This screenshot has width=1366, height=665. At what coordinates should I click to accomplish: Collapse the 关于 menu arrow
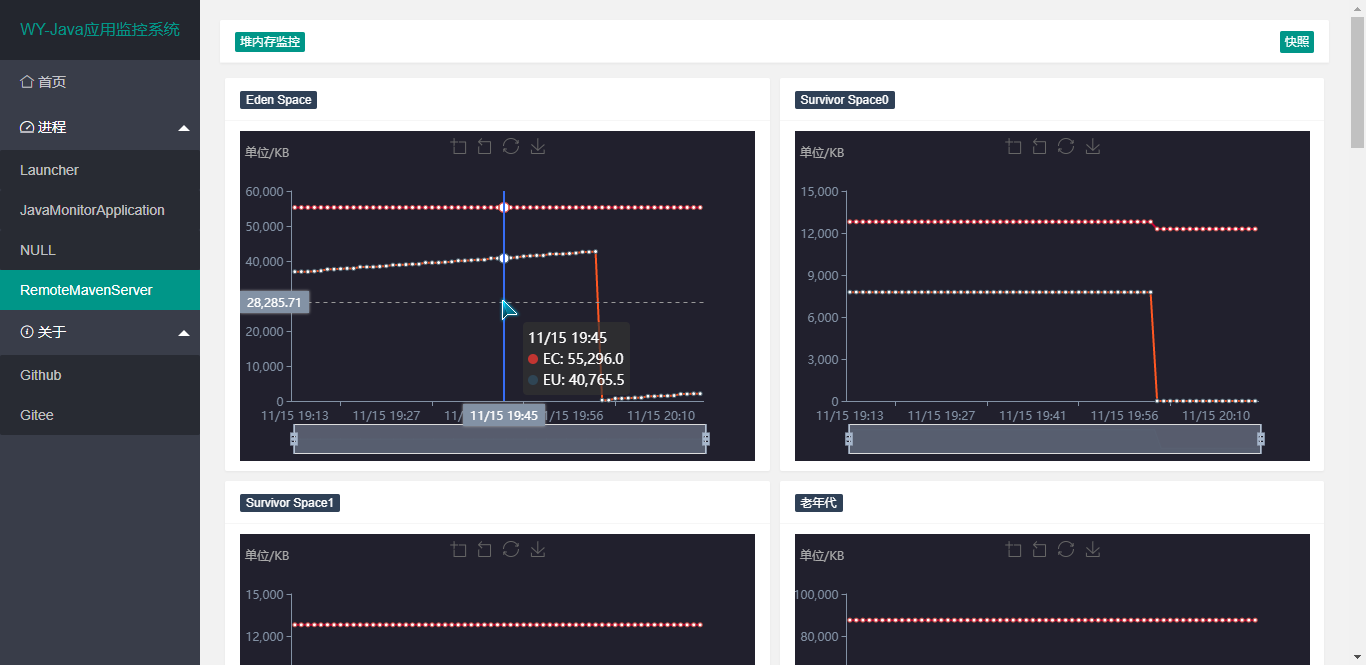point(184,333)
